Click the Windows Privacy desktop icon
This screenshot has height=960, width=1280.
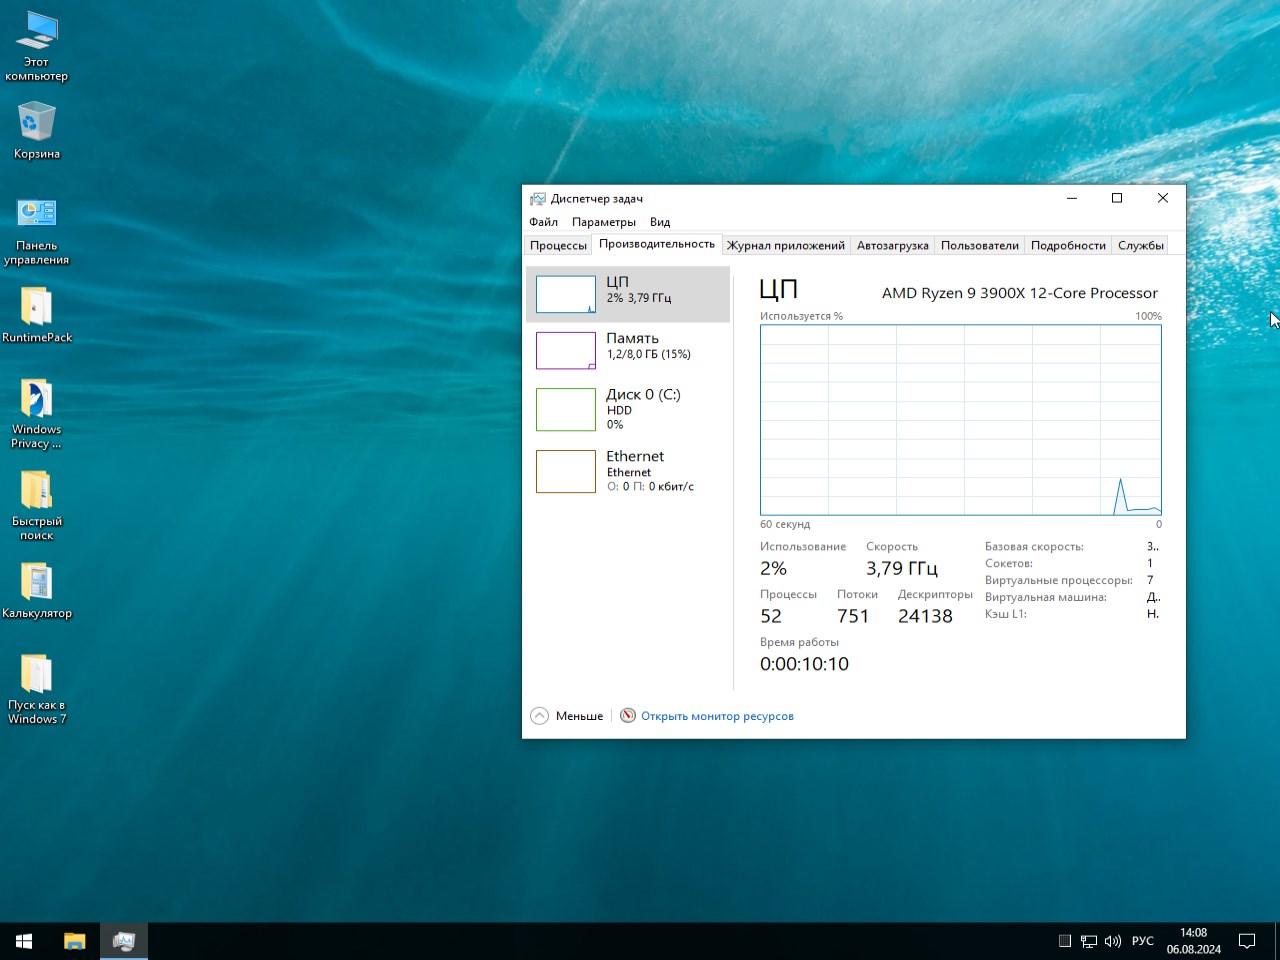point(37,400)
